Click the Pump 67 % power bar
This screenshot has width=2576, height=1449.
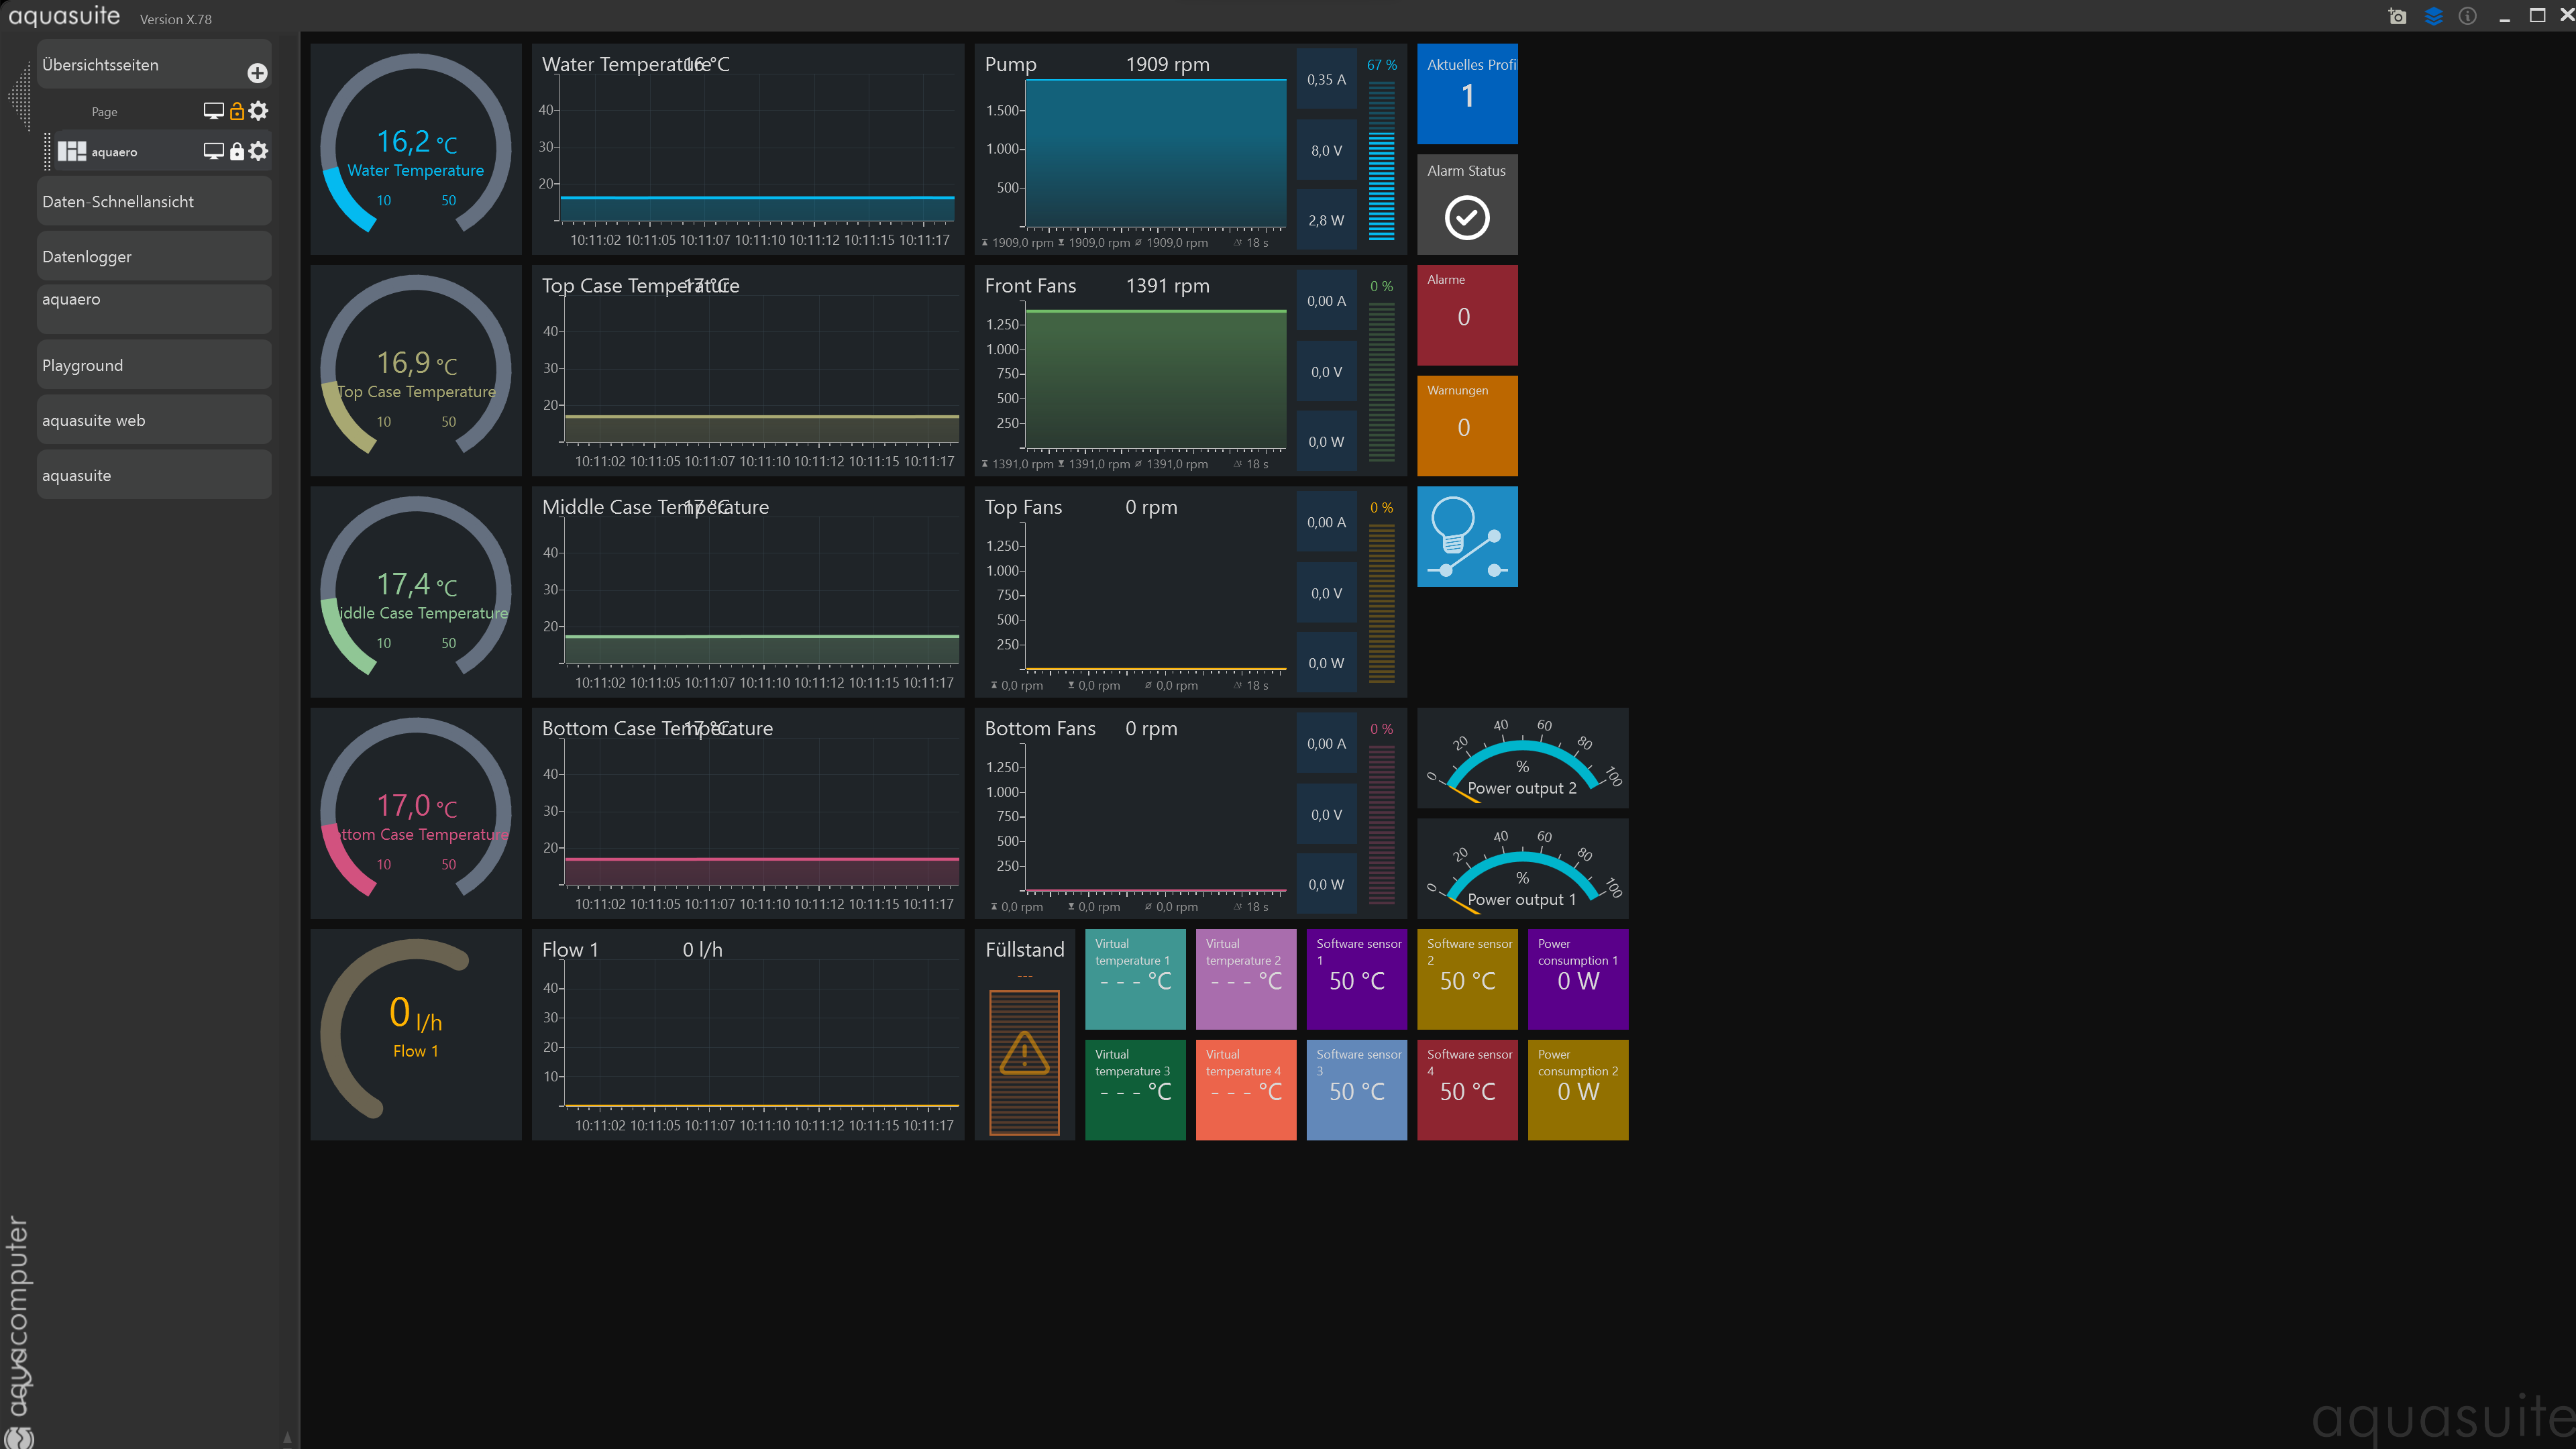click(1381, 160)
